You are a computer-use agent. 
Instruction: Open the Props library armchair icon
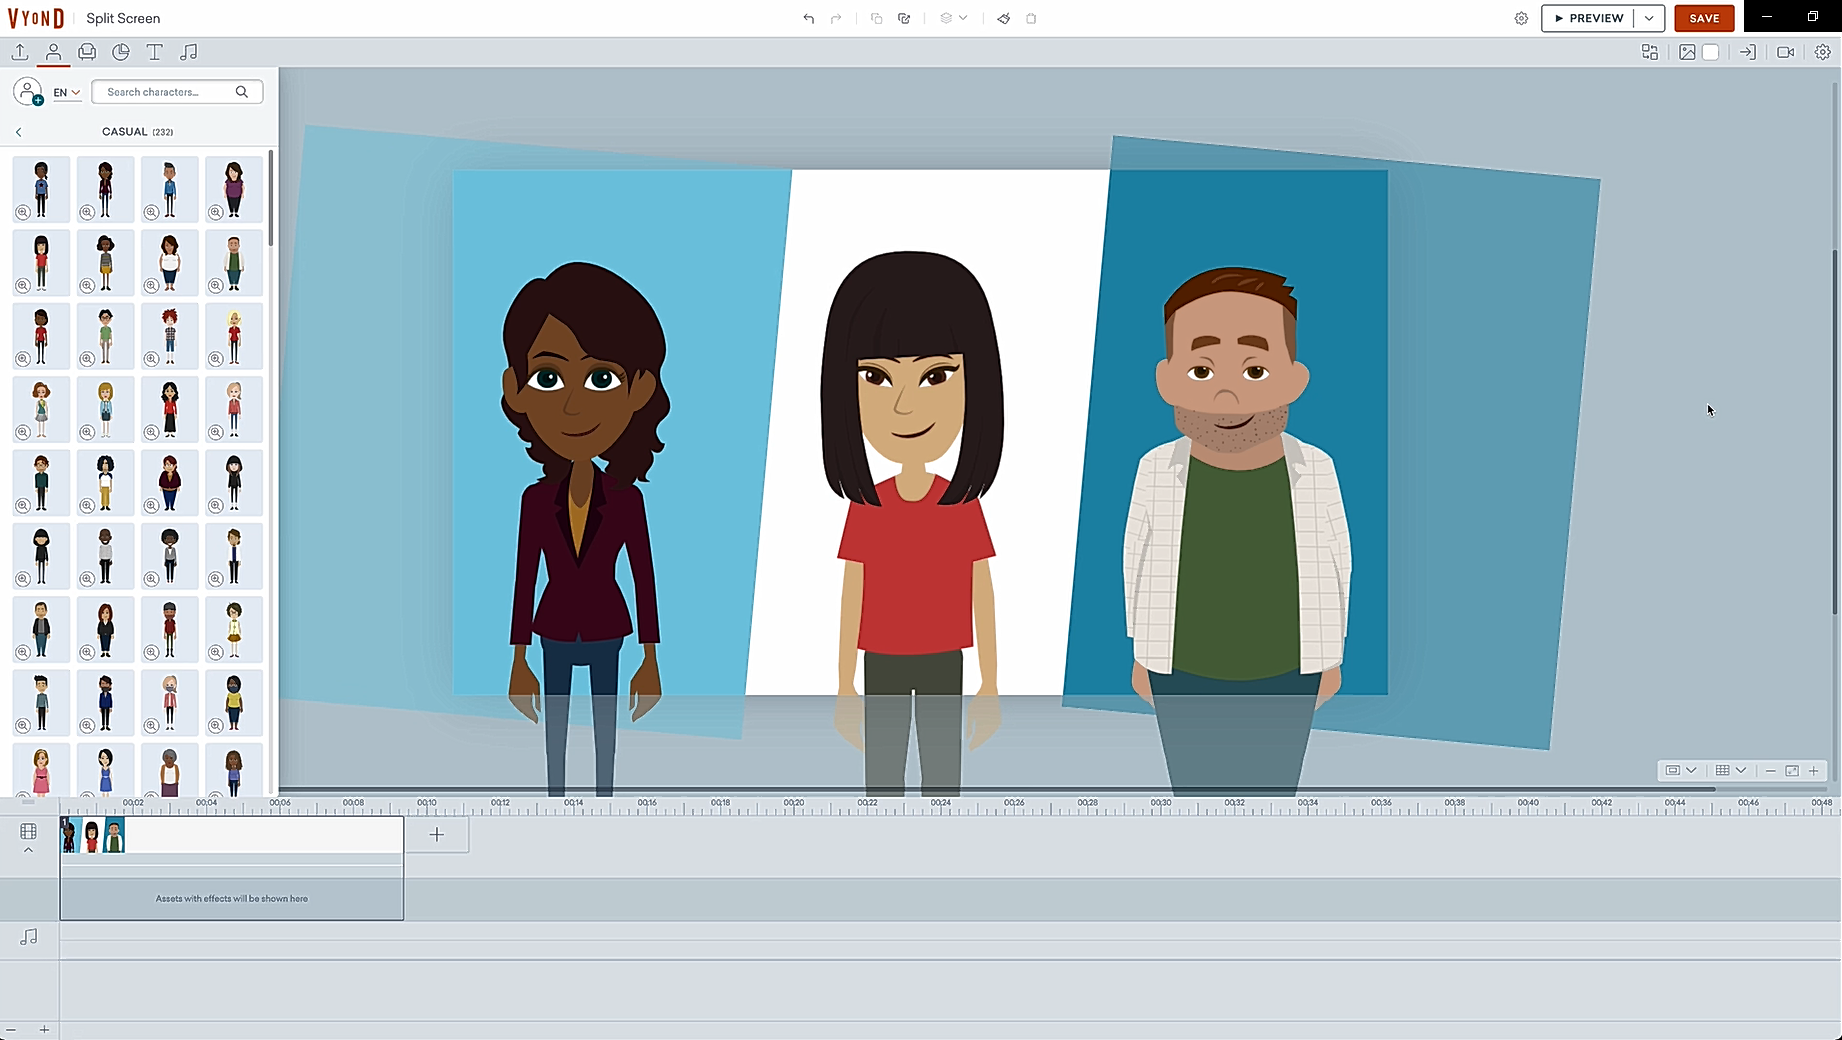click(87, 52)
